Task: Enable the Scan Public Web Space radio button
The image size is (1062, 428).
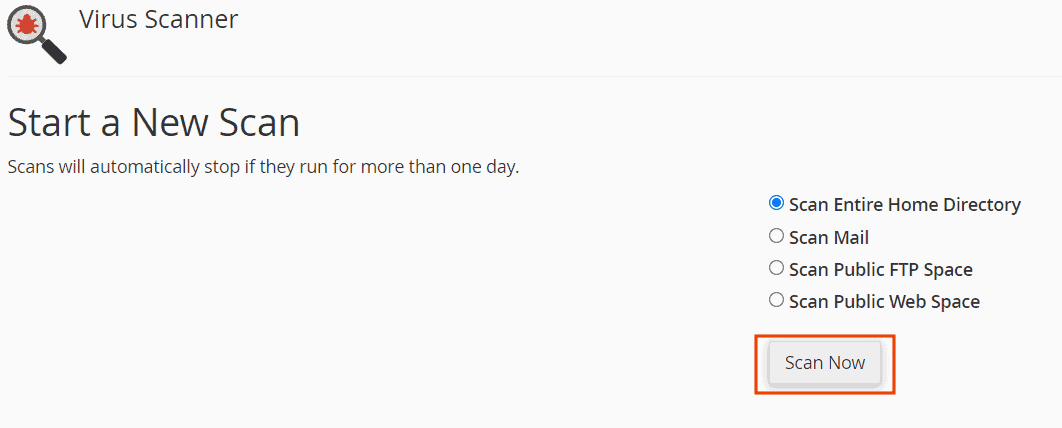Action: click(x=776, y=300)
